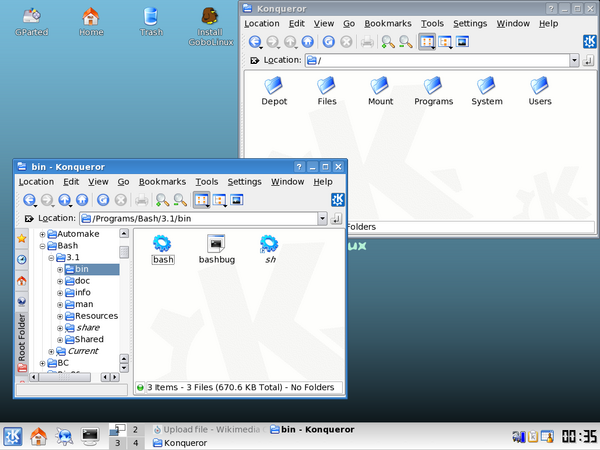Click Reload icon in bin window toolbar
Screen dimensions: 600x450
103,200
